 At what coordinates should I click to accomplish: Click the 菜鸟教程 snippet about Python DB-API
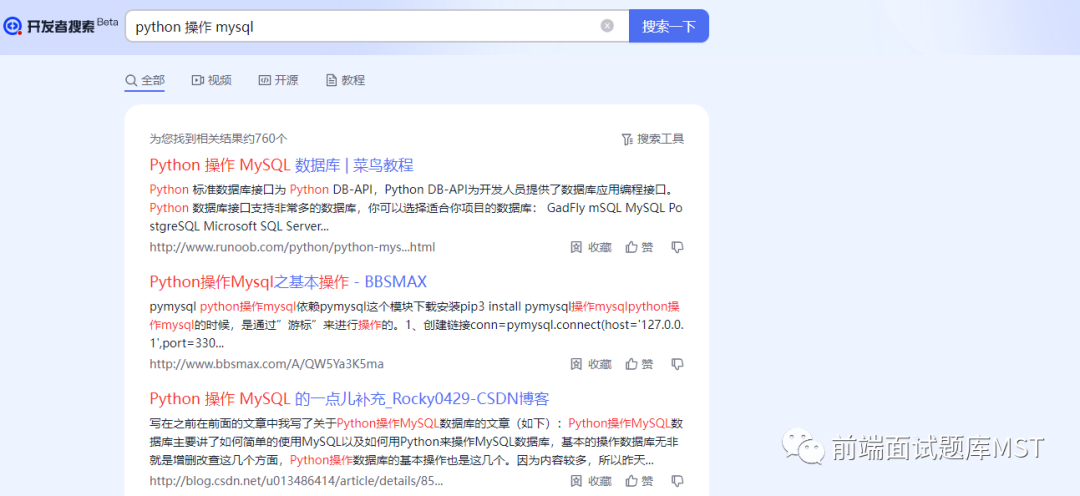417,208
